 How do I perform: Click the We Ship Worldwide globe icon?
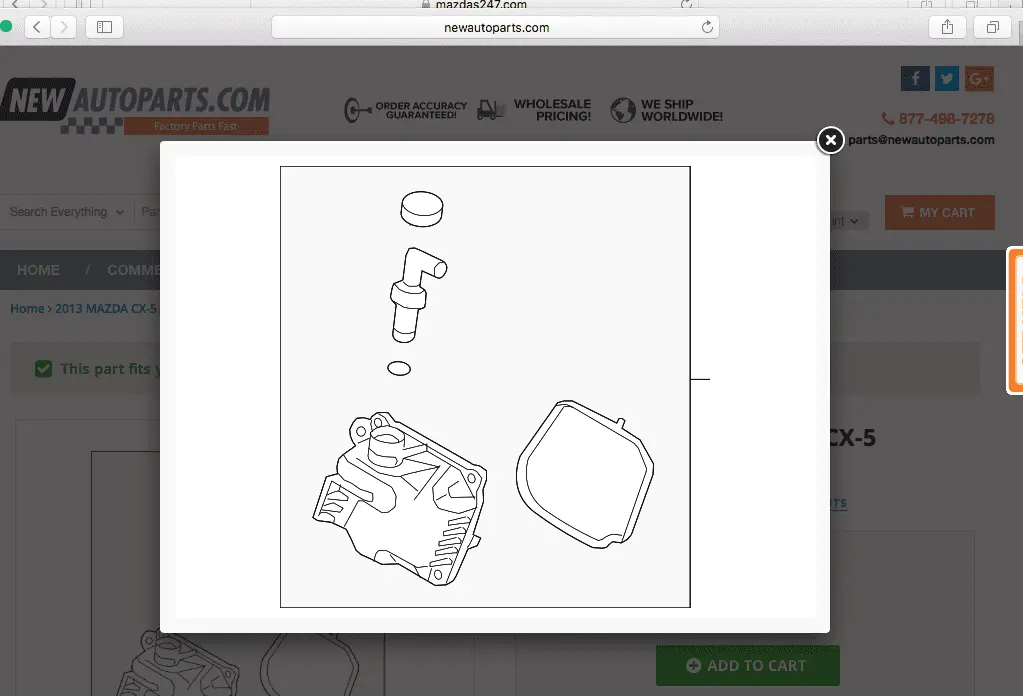point(622,110)
